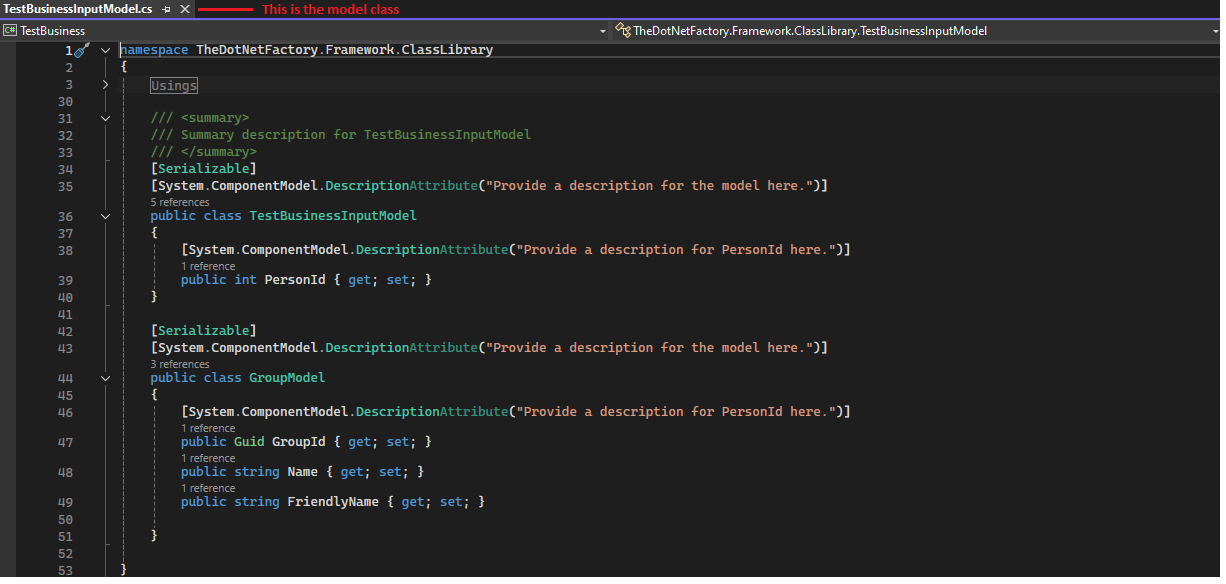Image resolution: width=1226 pixels, height=584 pixels.
Task: Collapse the TestBusinessInputModel class on line 36
Action: pyautogui.click(x=105, y=216)
